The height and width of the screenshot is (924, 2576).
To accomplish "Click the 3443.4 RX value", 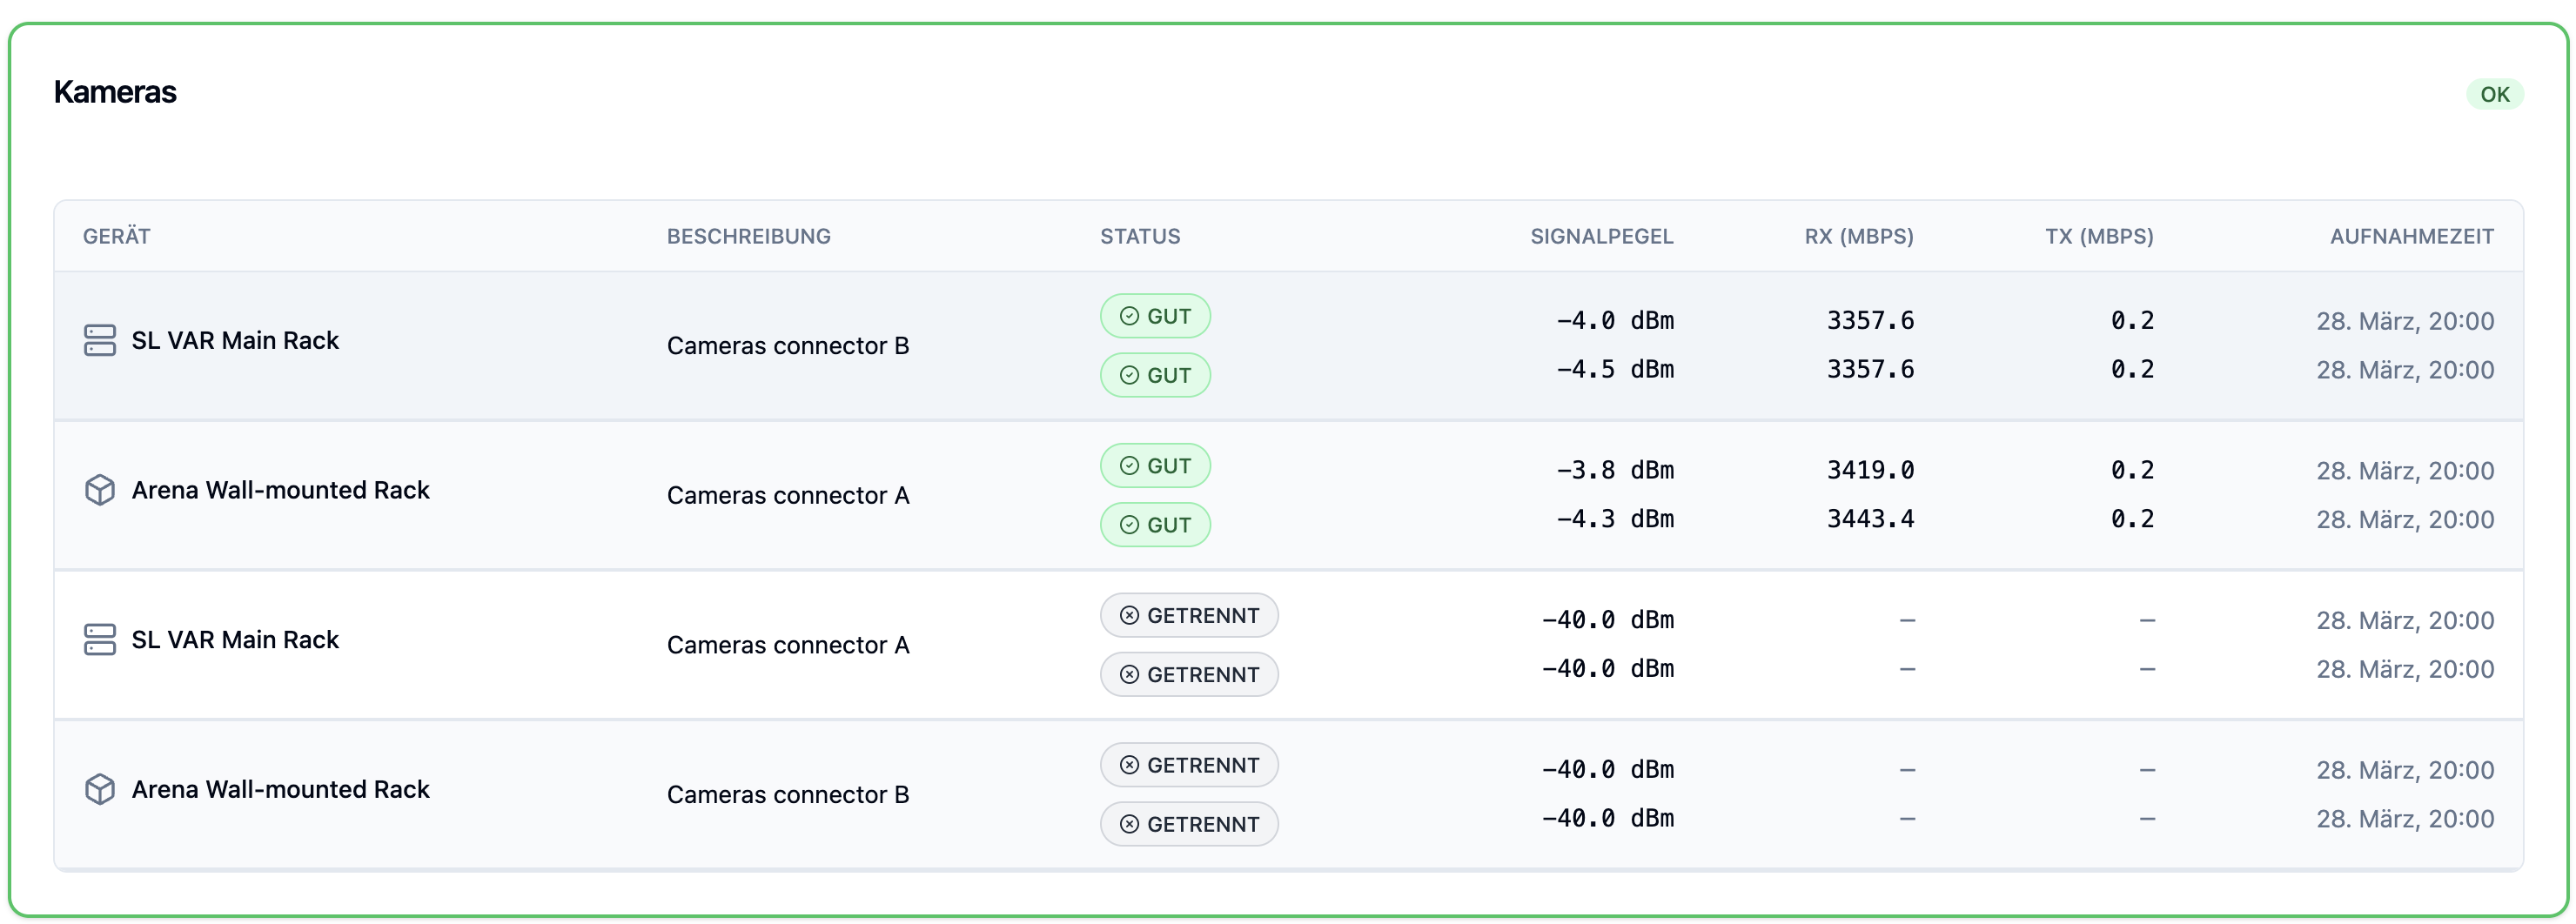I will [1870, 519].
